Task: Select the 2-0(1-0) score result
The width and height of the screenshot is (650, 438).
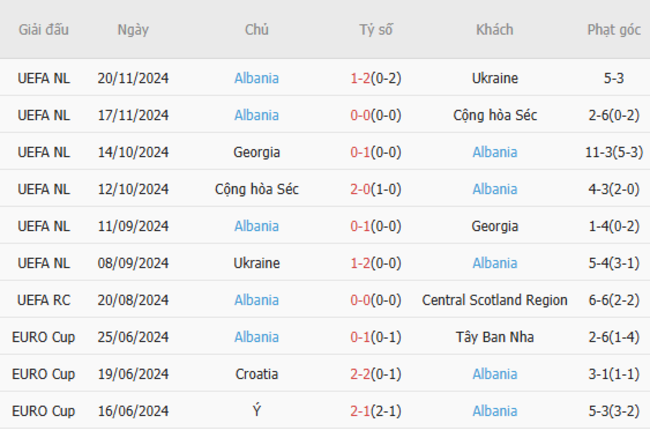Action: (x=376, y=189)
